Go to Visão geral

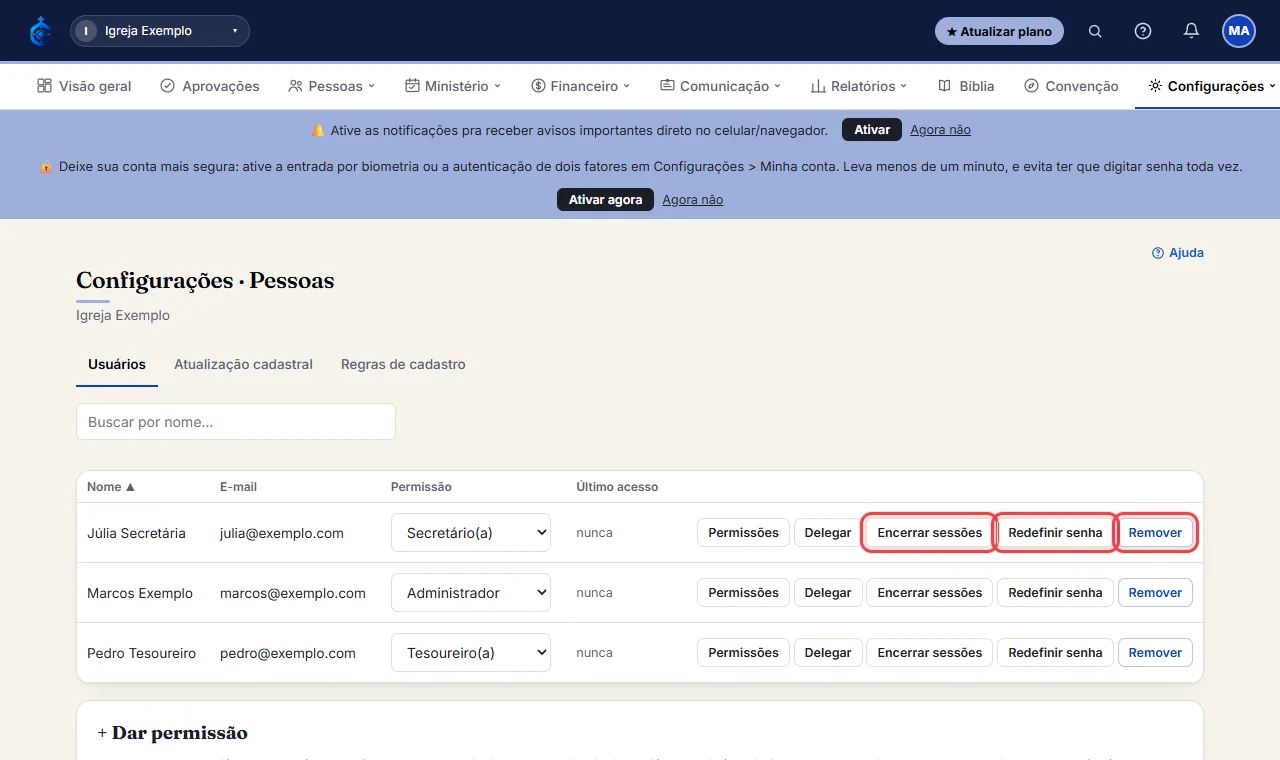tap(84, 86)
